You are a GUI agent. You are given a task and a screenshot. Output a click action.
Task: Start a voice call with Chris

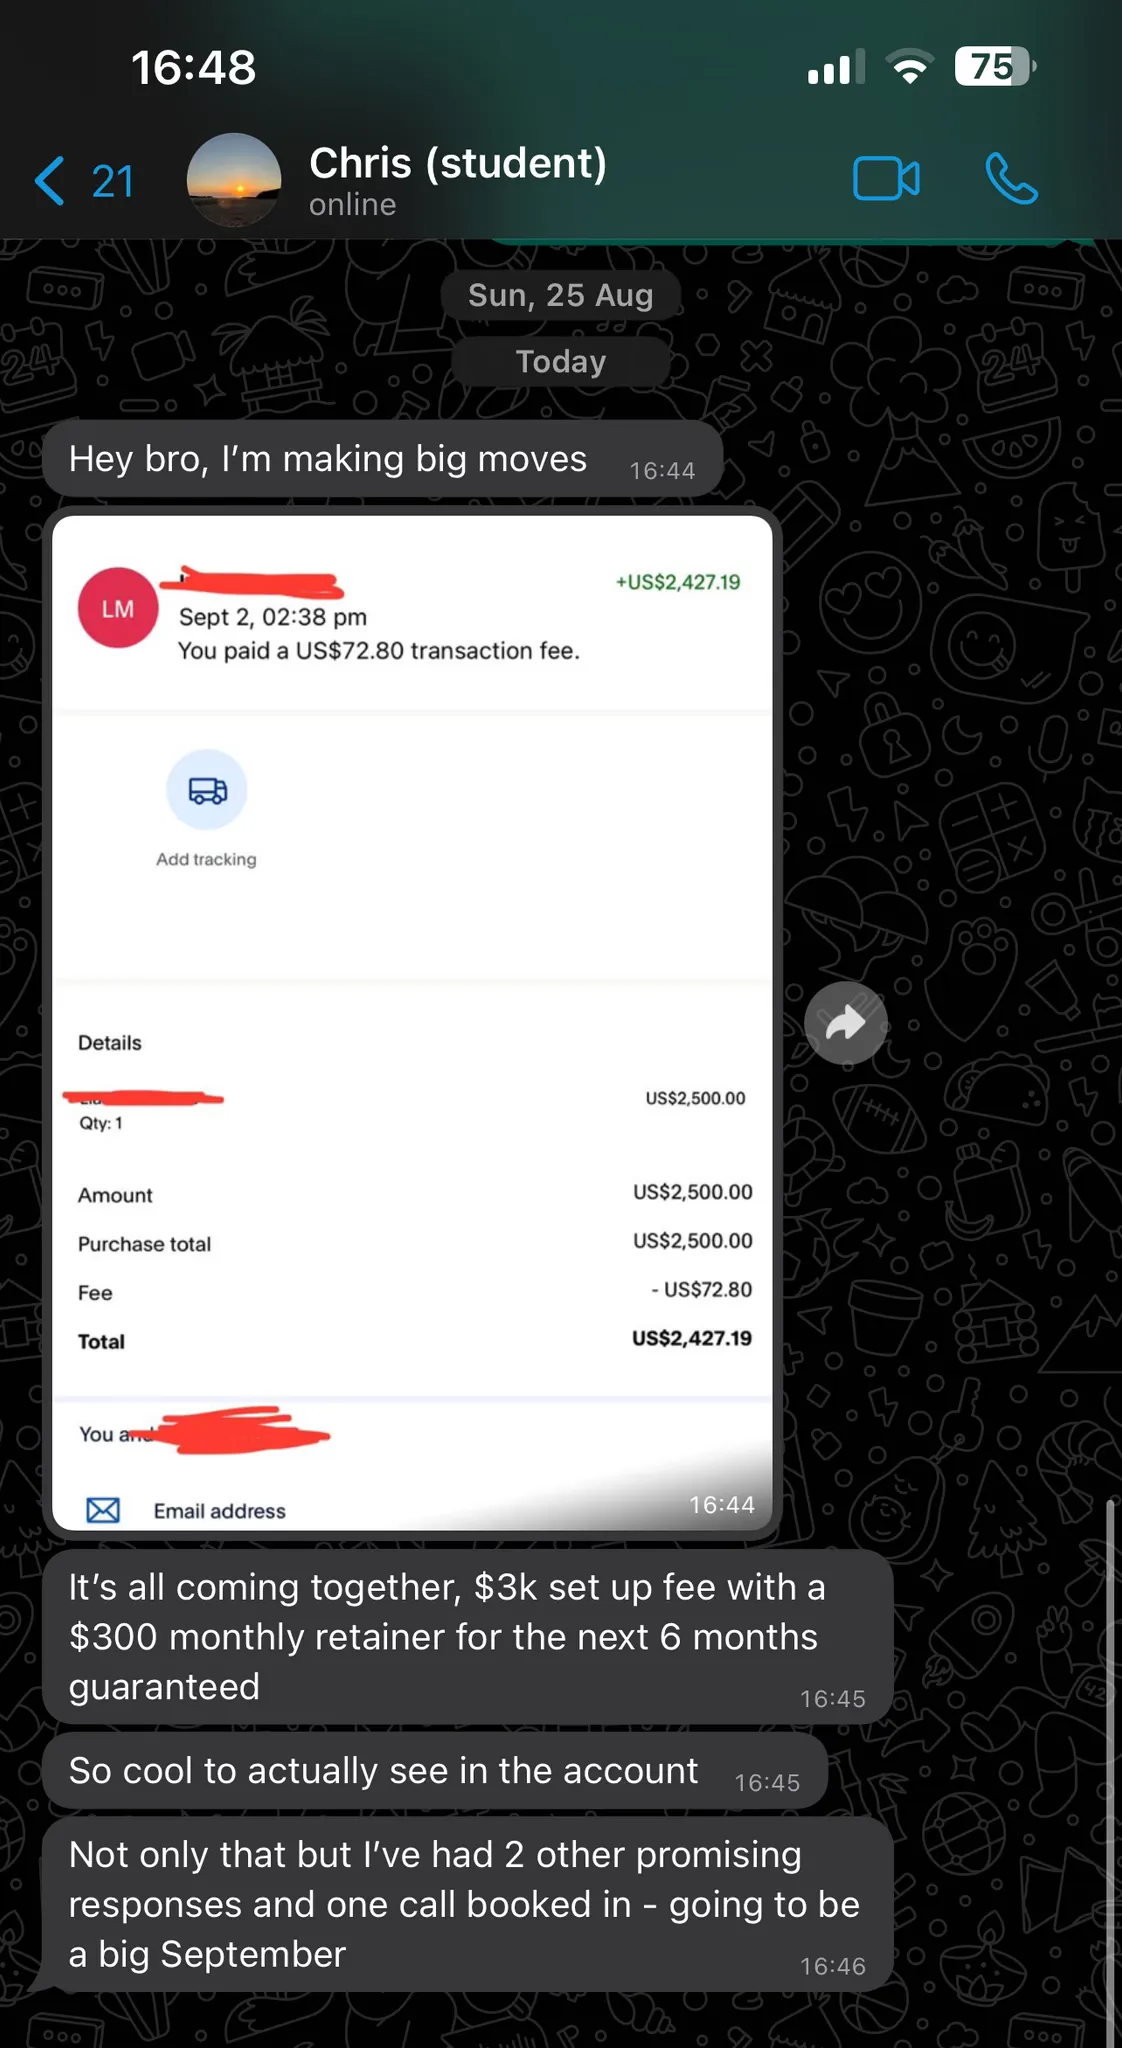[x=1011, y=179]
